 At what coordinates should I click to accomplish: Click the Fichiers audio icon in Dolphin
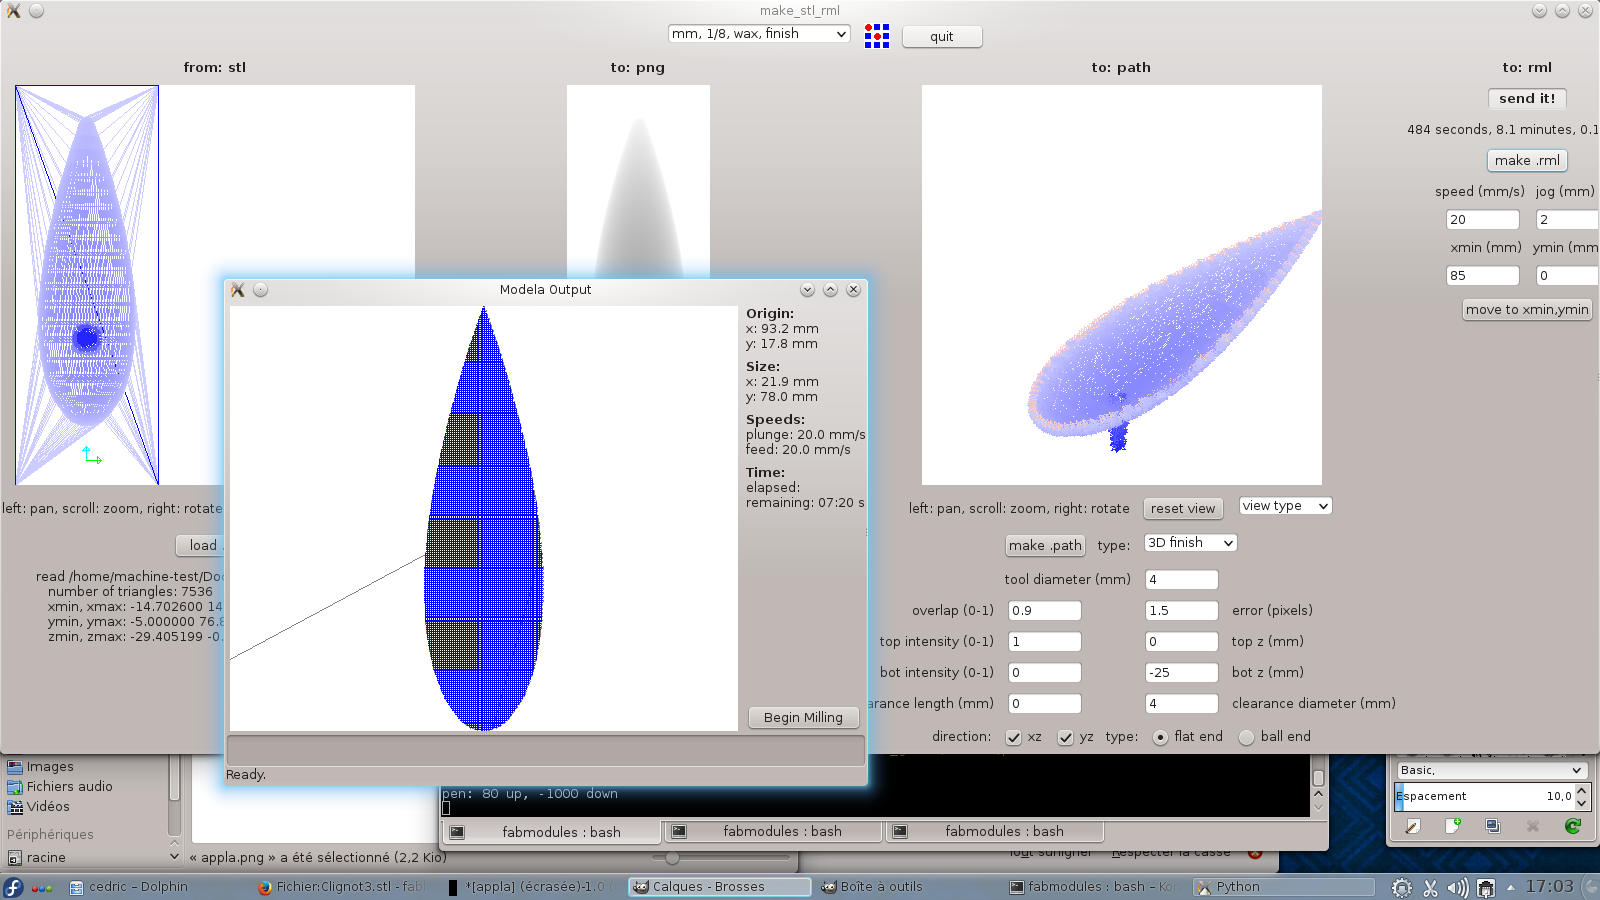pyautogui.click(x=15, y=787)
